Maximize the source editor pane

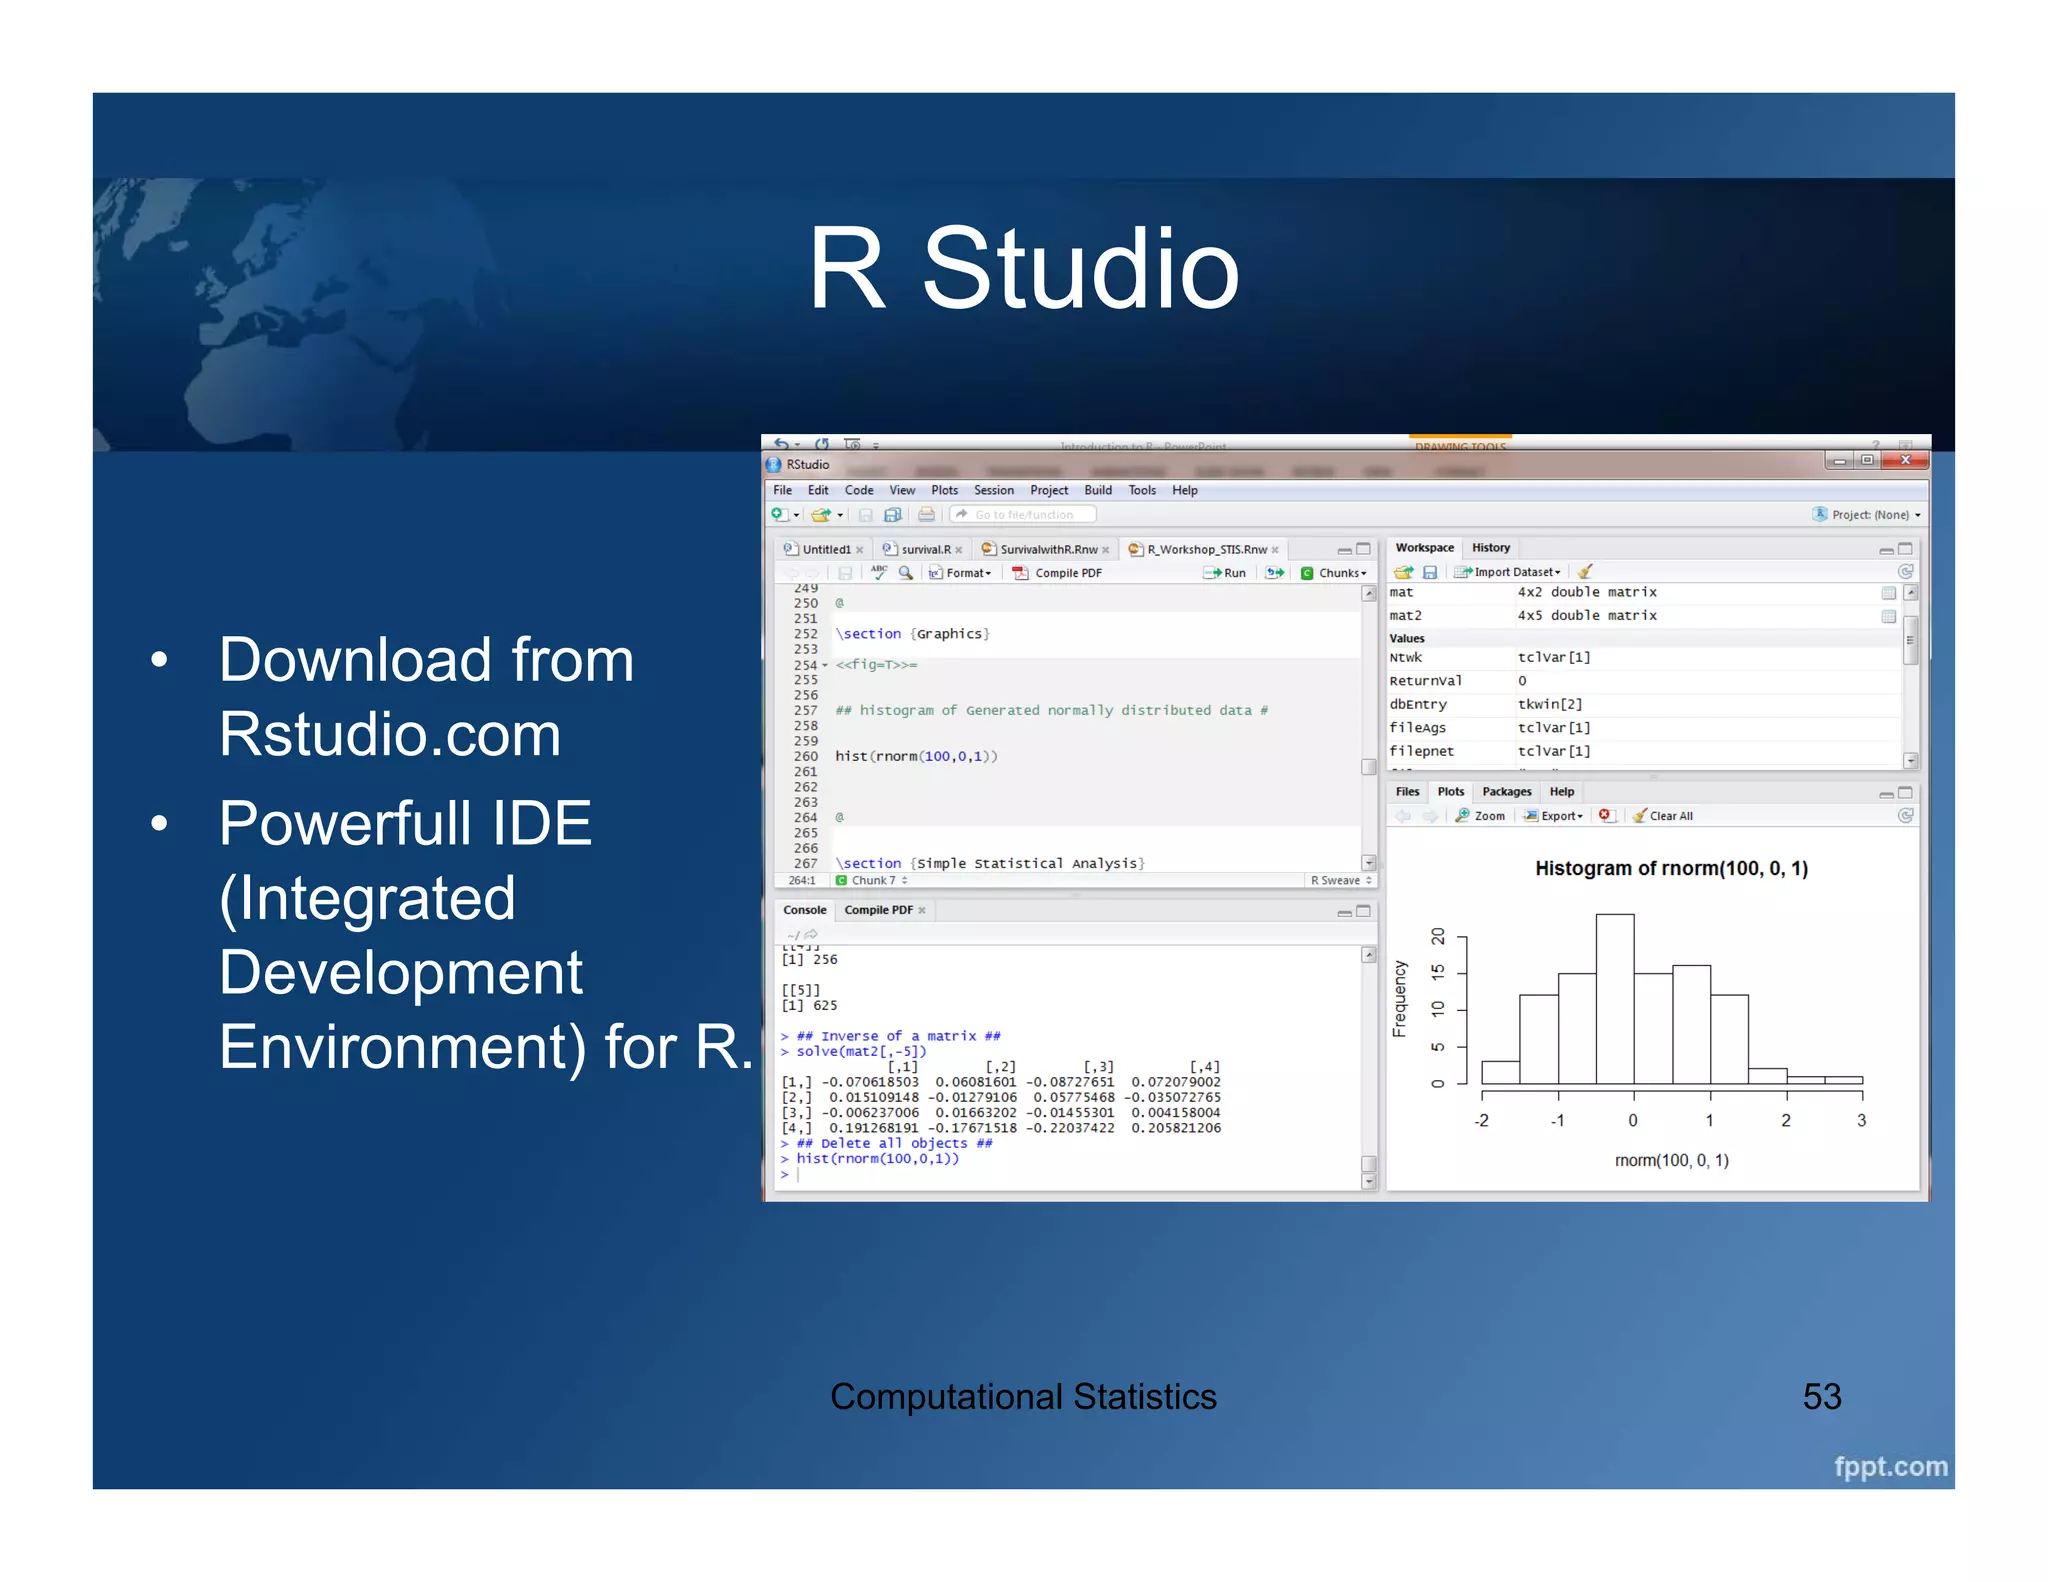(x=1363, y=549)
